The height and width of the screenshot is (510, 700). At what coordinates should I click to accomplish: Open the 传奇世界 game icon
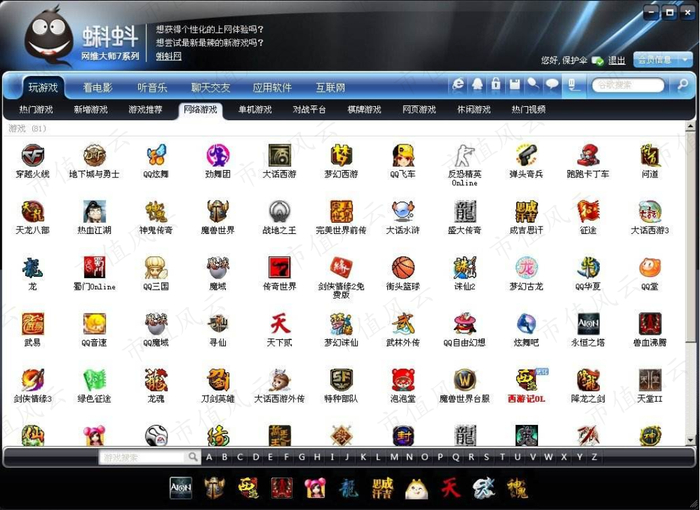(279, 268)
